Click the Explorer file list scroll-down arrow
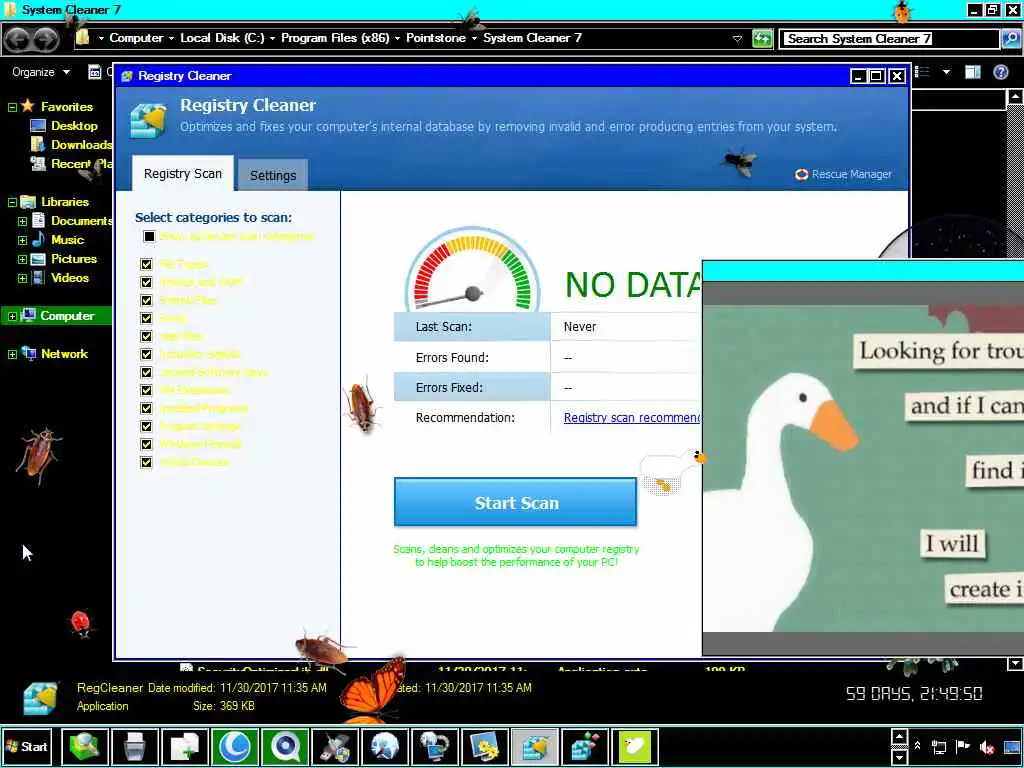 tap(1016, 664)
